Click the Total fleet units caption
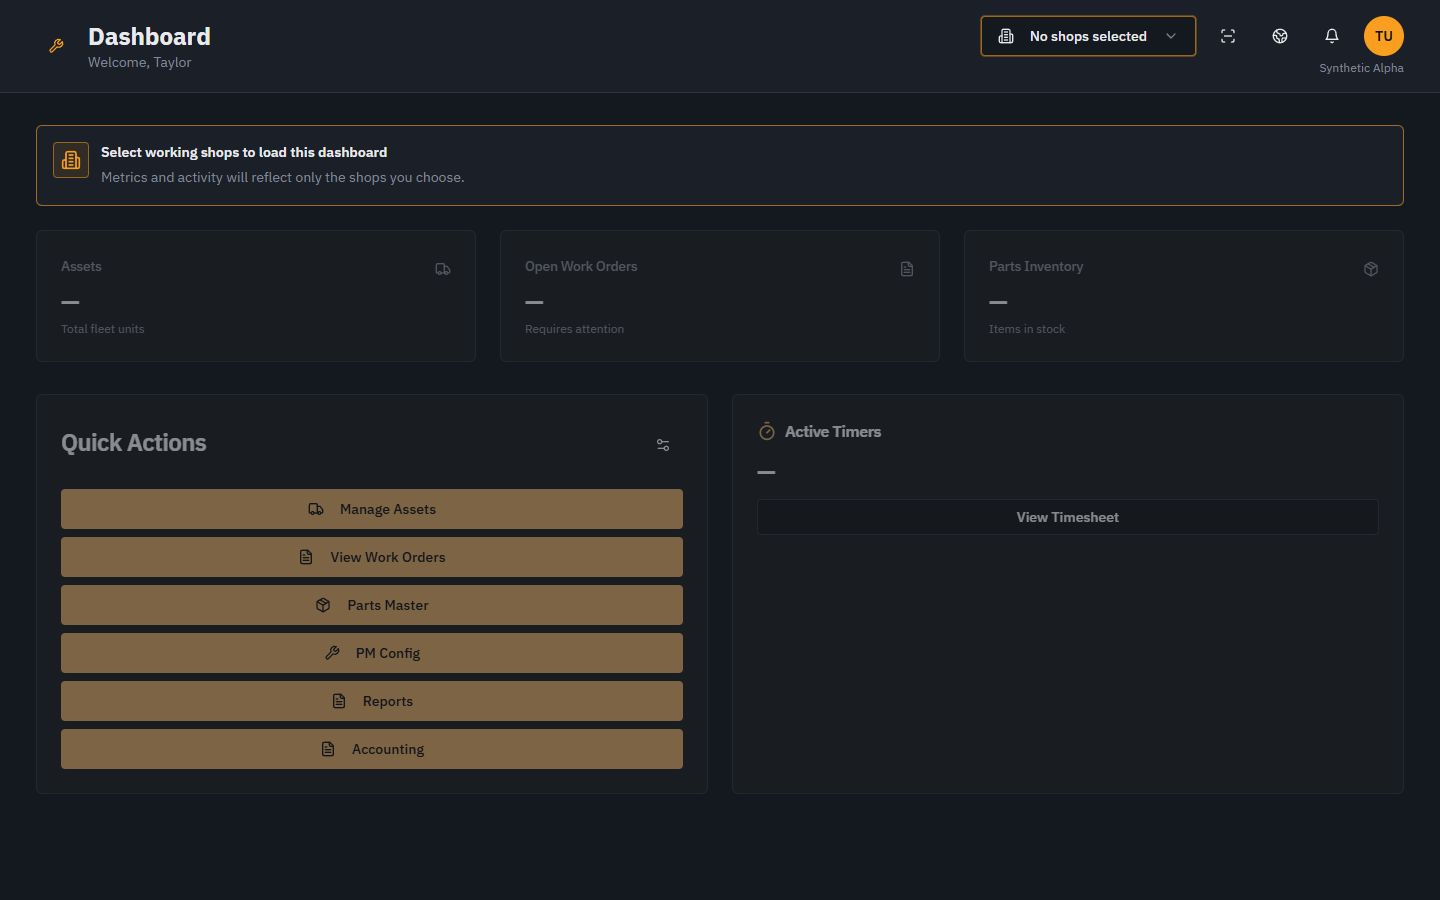 tap(103, 329)
